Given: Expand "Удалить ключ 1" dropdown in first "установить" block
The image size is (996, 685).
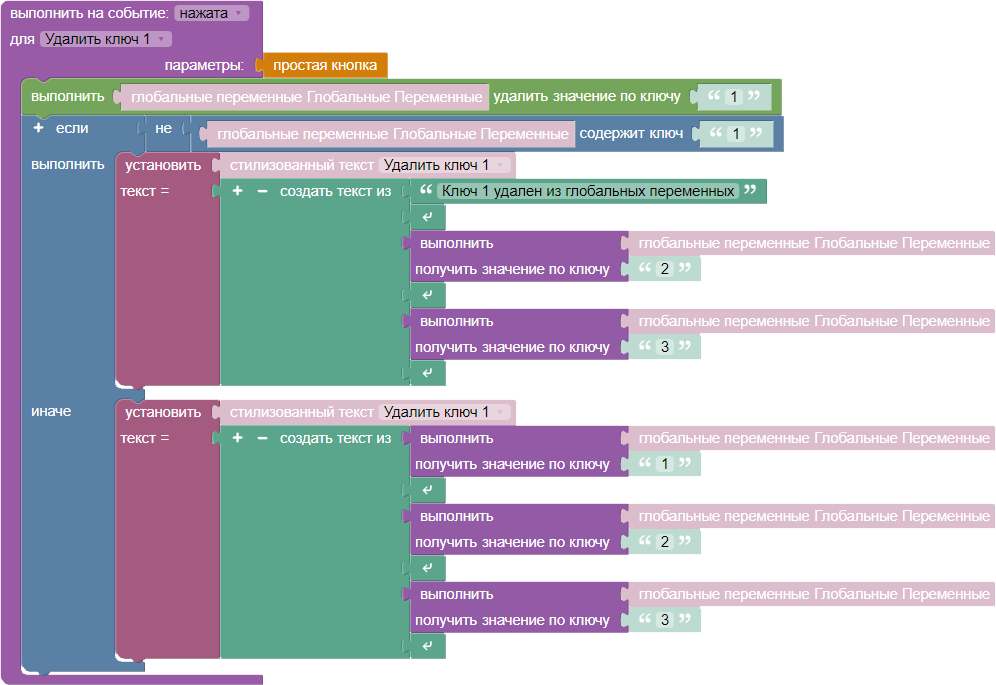Looking at the screenshot, I should coord(445,165).
